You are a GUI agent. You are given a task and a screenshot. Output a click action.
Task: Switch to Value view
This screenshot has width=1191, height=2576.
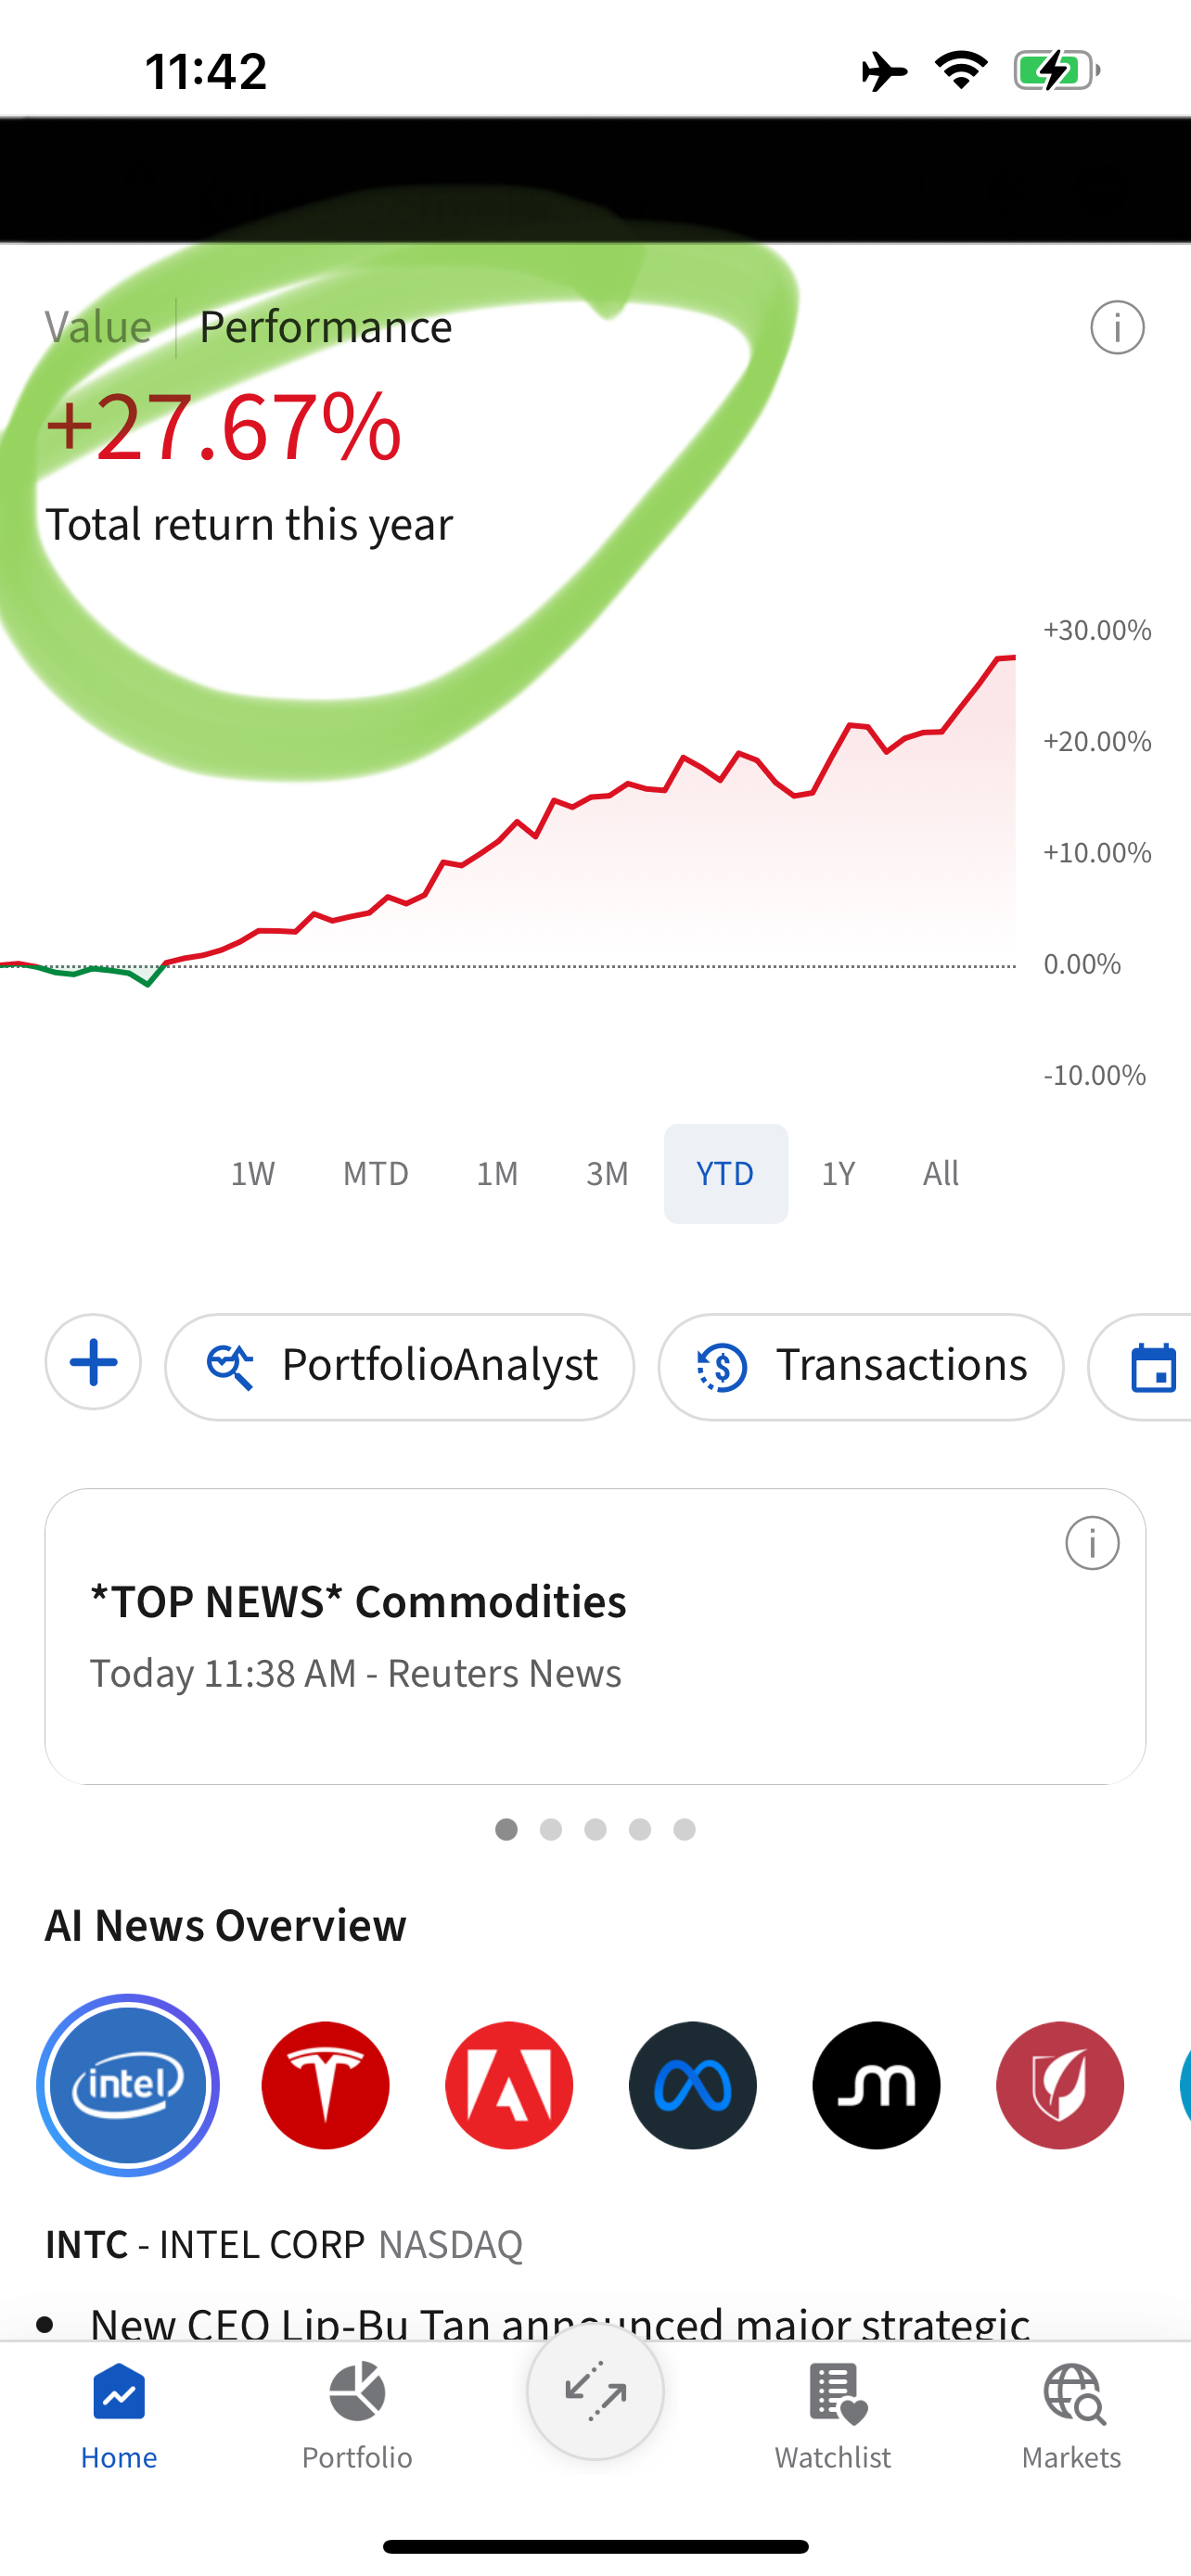pyautogui.click(x=98, y=327)
